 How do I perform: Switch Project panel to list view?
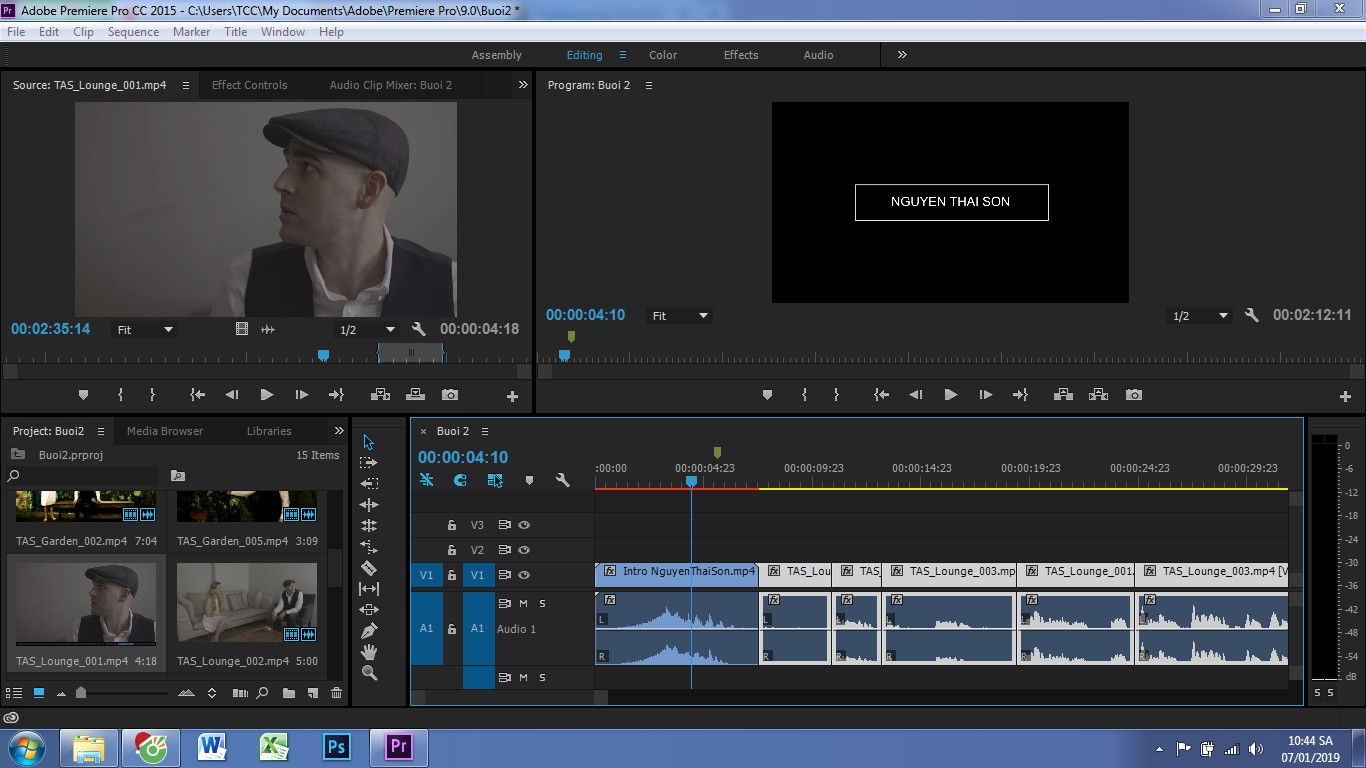14,693
